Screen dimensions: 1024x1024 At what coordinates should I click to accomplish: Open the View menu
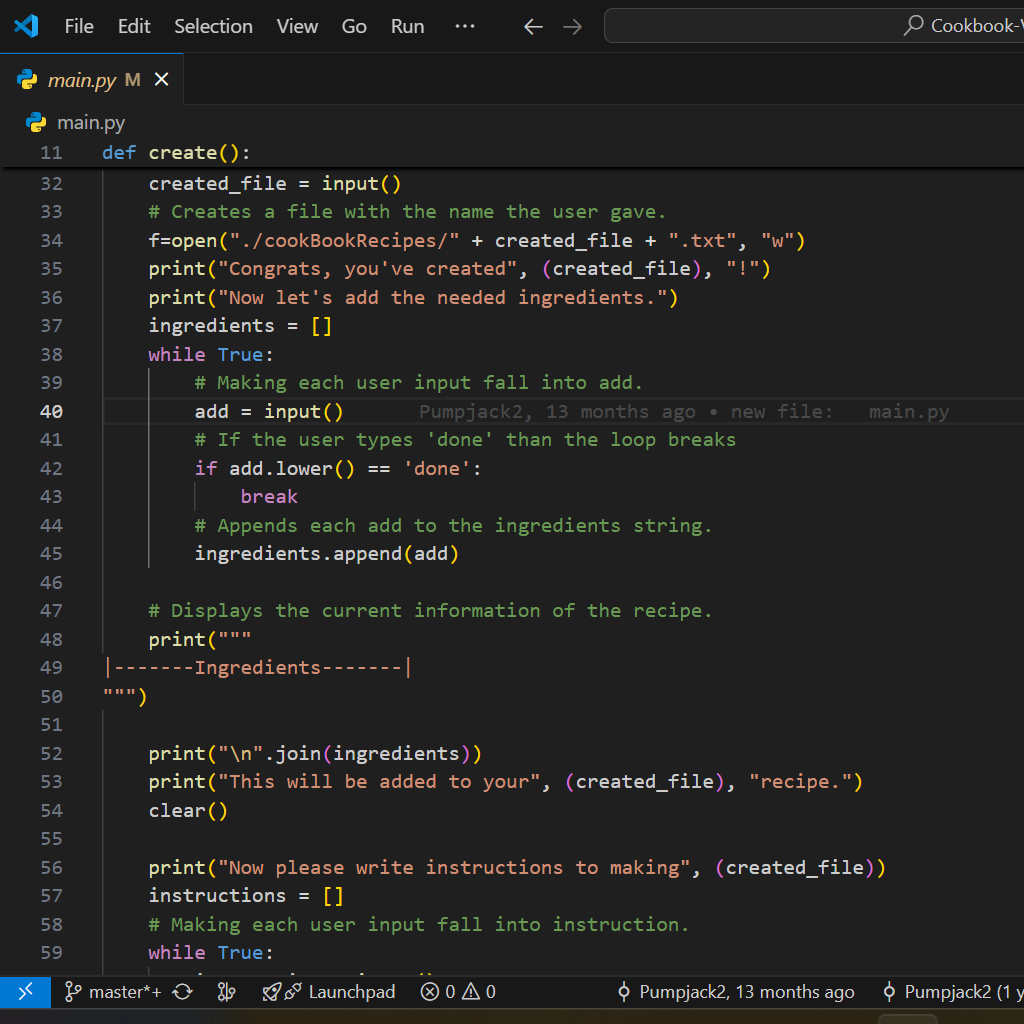pos(297,26)
